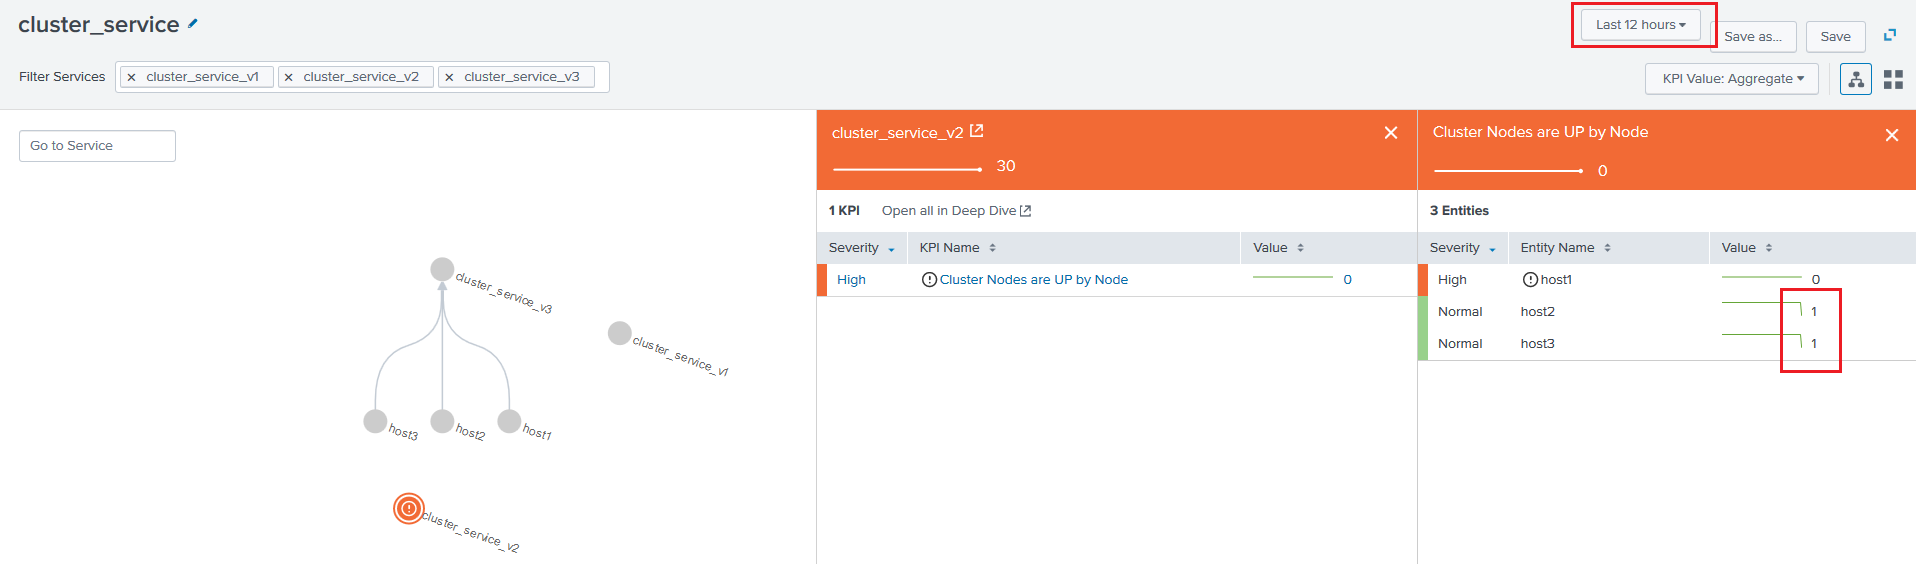1916x564 pixels.
Task: Toggle full screen mode icon
Action: coord(1890,35)
